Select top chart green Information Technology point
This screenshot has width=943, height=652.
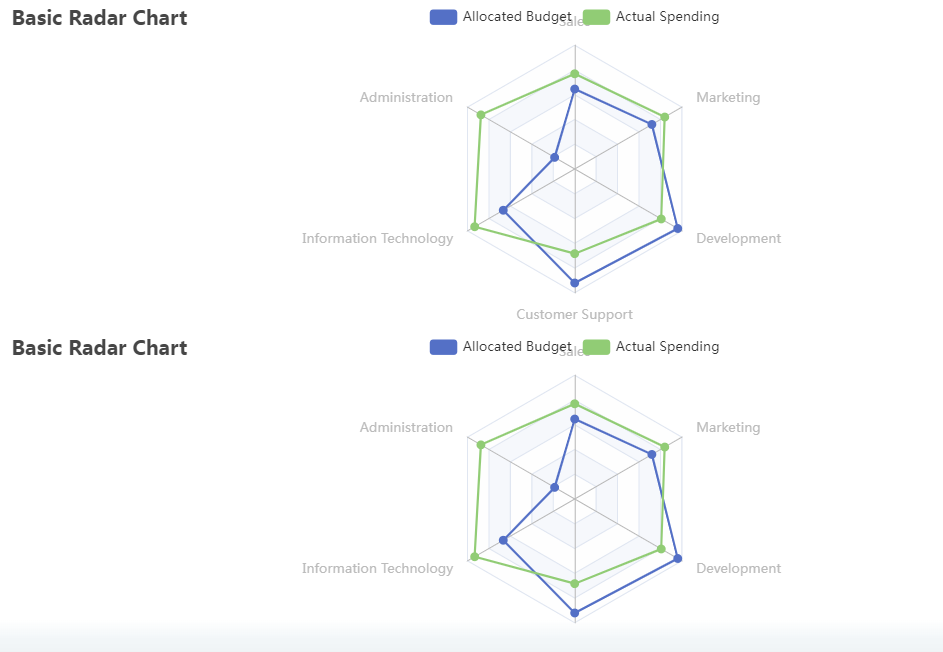475,227
